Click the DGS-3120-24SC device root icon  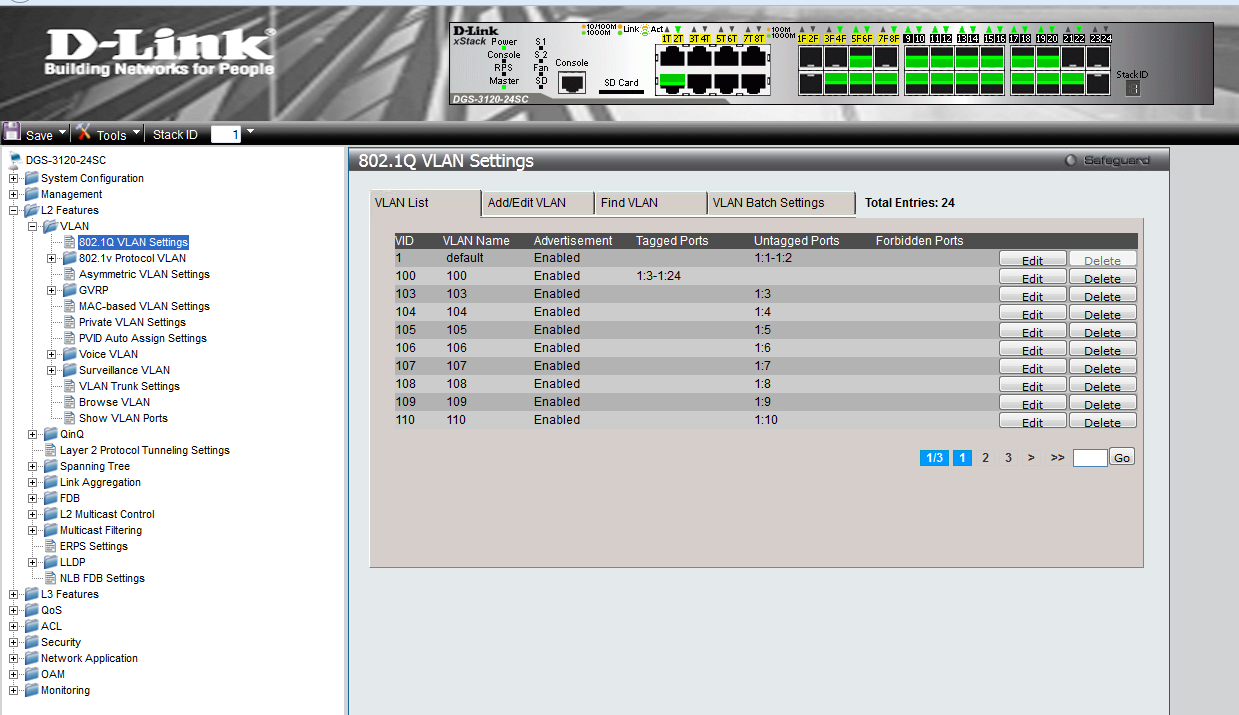point(15,160)
